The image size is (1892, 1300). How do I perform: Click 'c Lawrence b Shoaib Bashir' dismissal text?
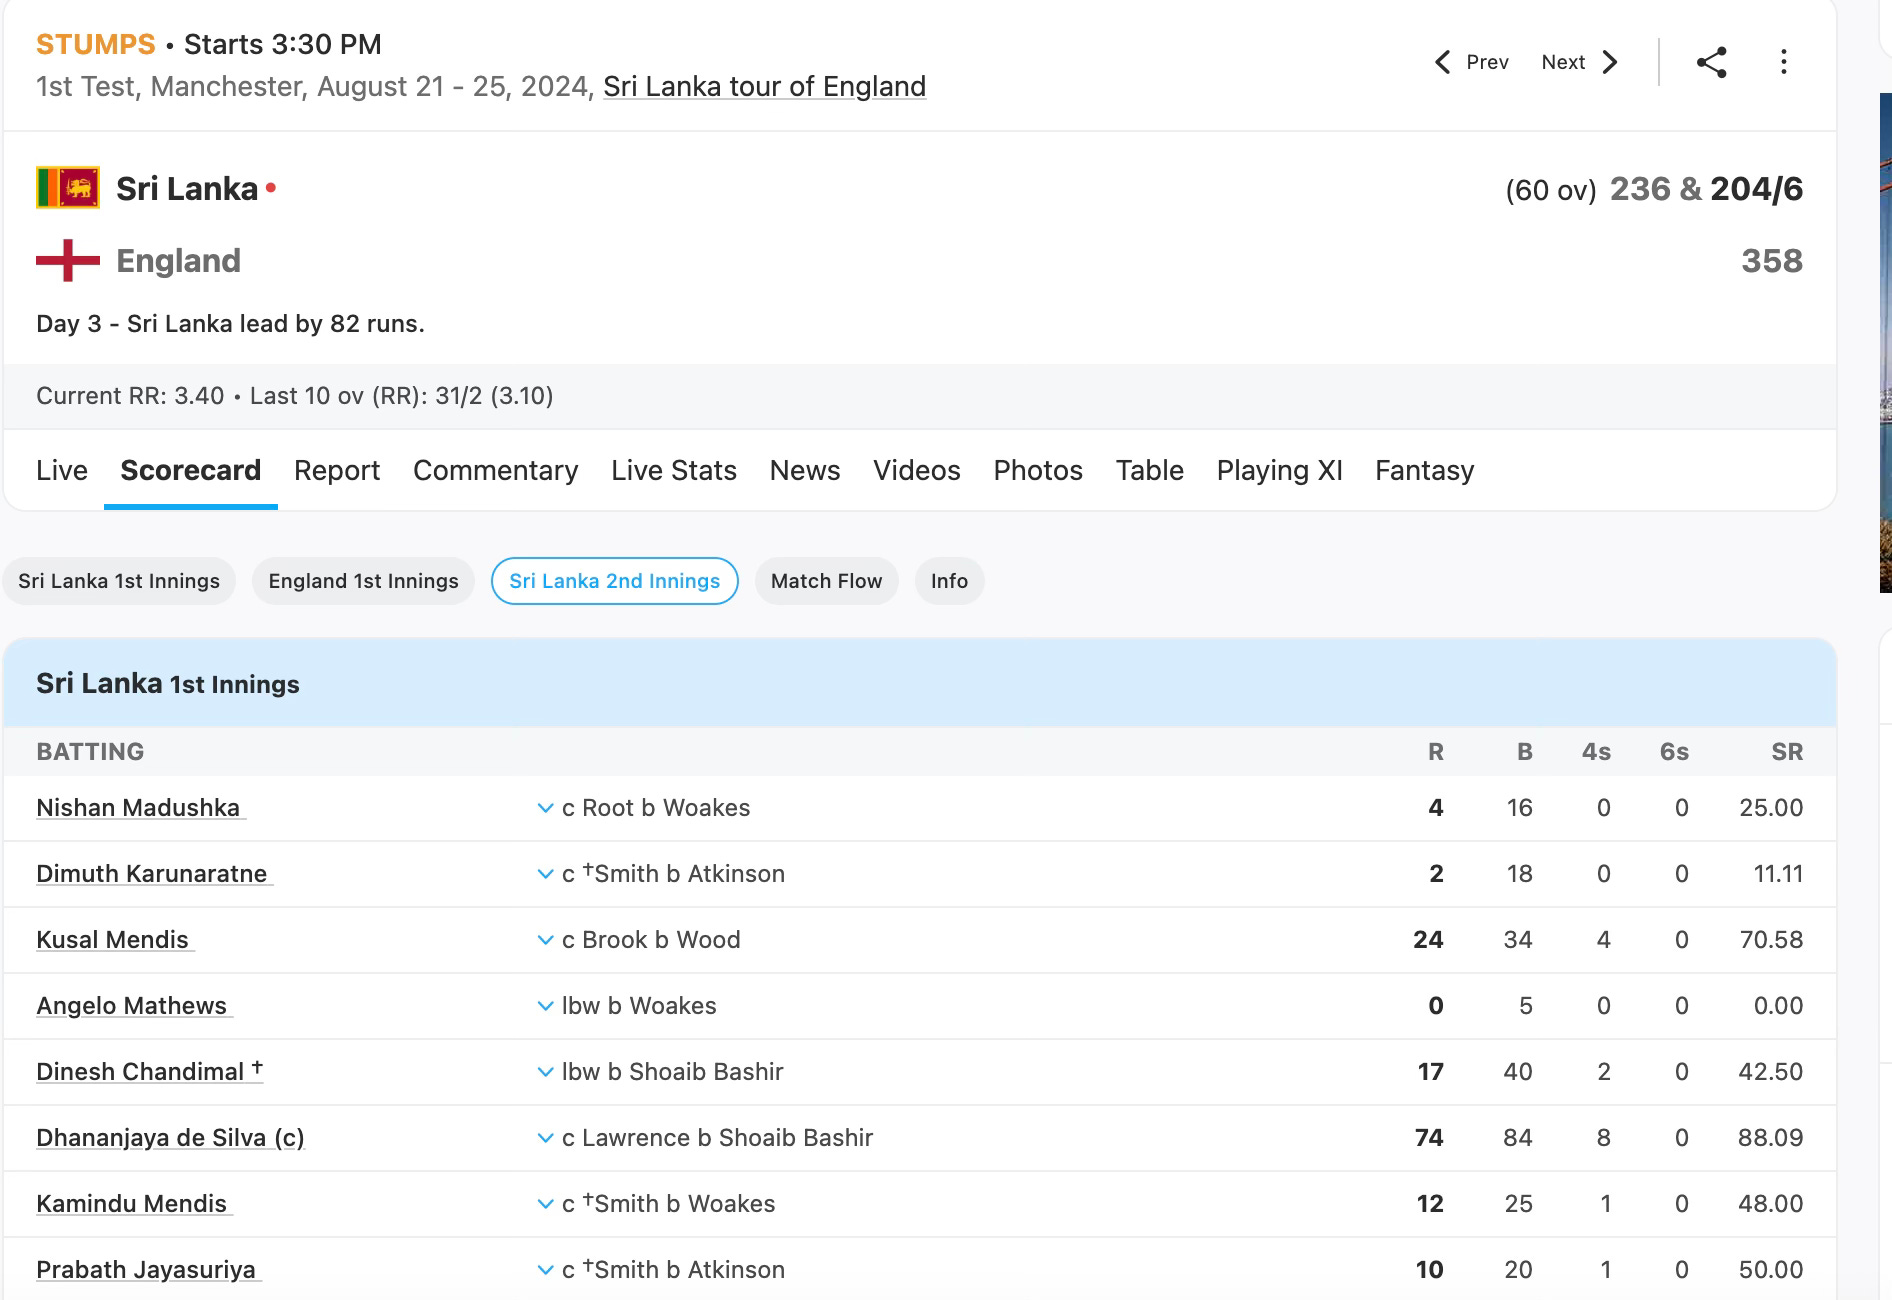[x=717, y=1138]
